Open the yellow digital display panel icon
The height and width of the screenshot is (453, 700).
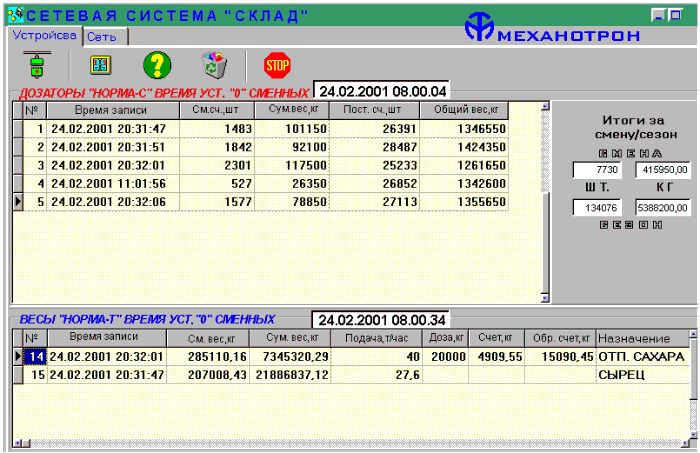tap(100, 65)
